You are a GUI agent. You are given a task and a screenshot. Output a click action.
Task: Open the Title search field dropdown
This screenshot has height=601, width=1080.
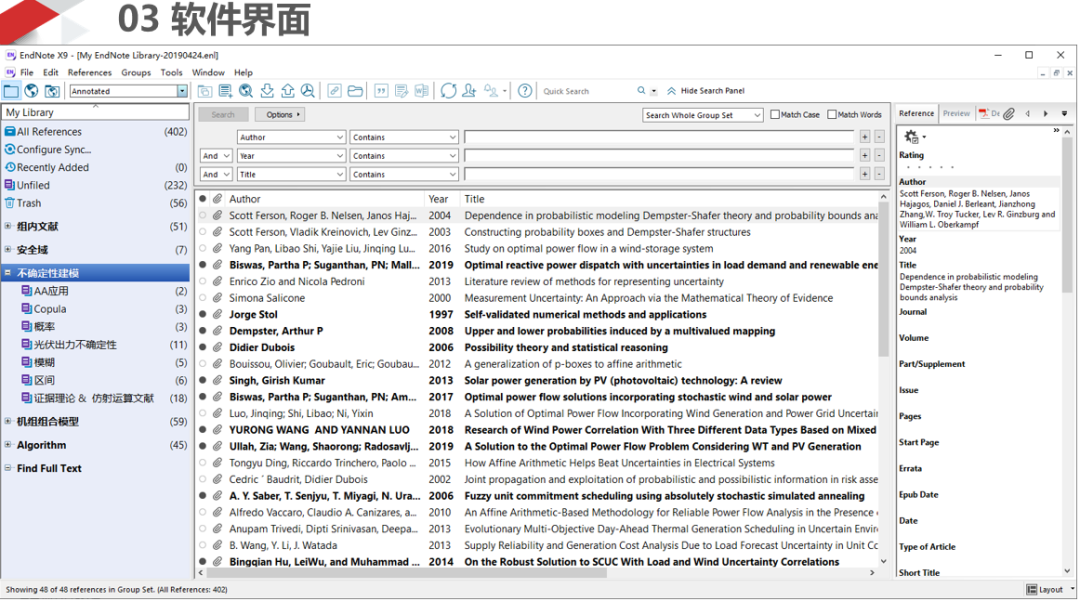291,175
